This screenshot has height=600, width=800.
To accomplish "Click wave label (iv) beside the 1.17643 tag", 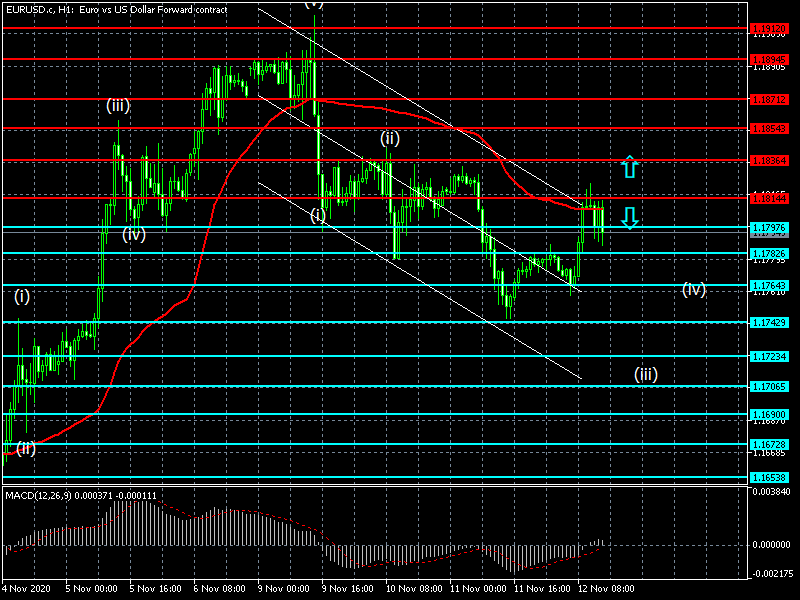I will 694,289.
